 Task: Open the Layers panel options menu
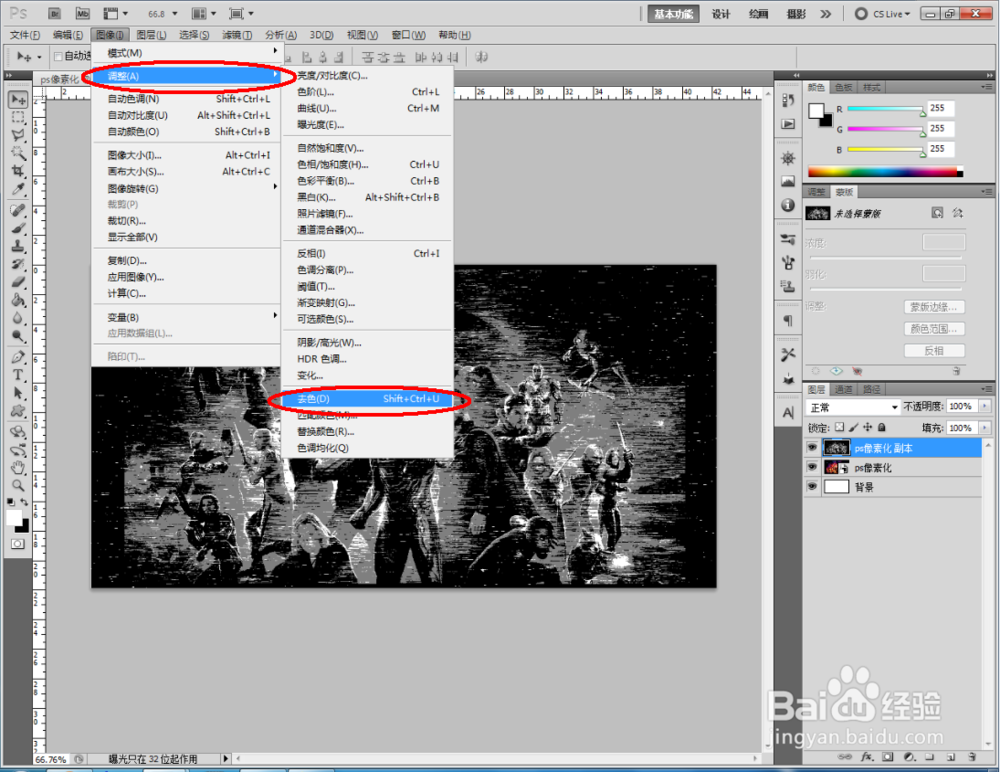pos(987,389)
